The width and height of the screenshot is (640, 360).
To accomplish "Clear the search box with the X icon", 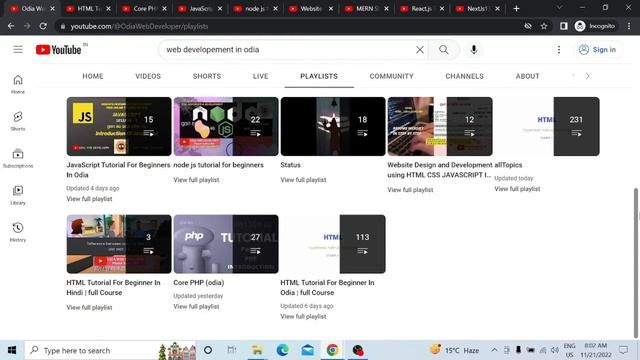I will click(420, 50).
